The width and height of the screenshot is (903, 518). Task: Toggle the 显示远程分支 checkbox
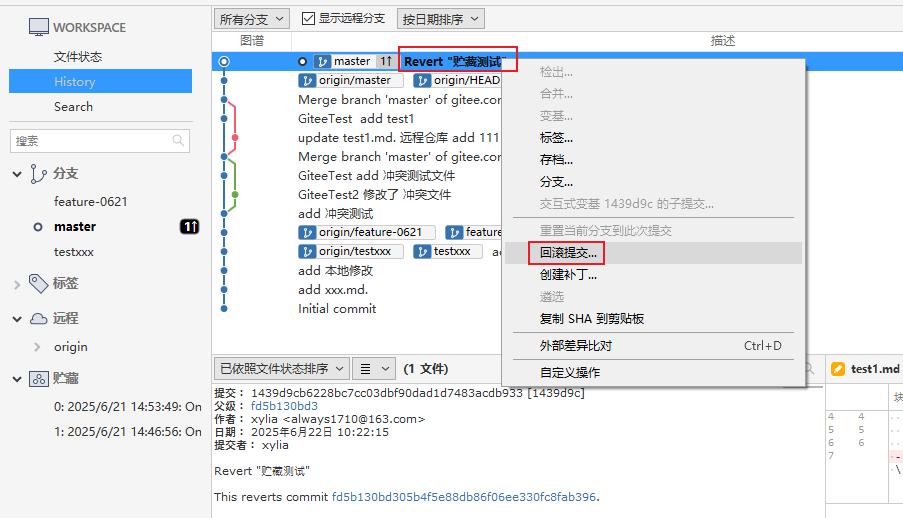pos(309,18)
